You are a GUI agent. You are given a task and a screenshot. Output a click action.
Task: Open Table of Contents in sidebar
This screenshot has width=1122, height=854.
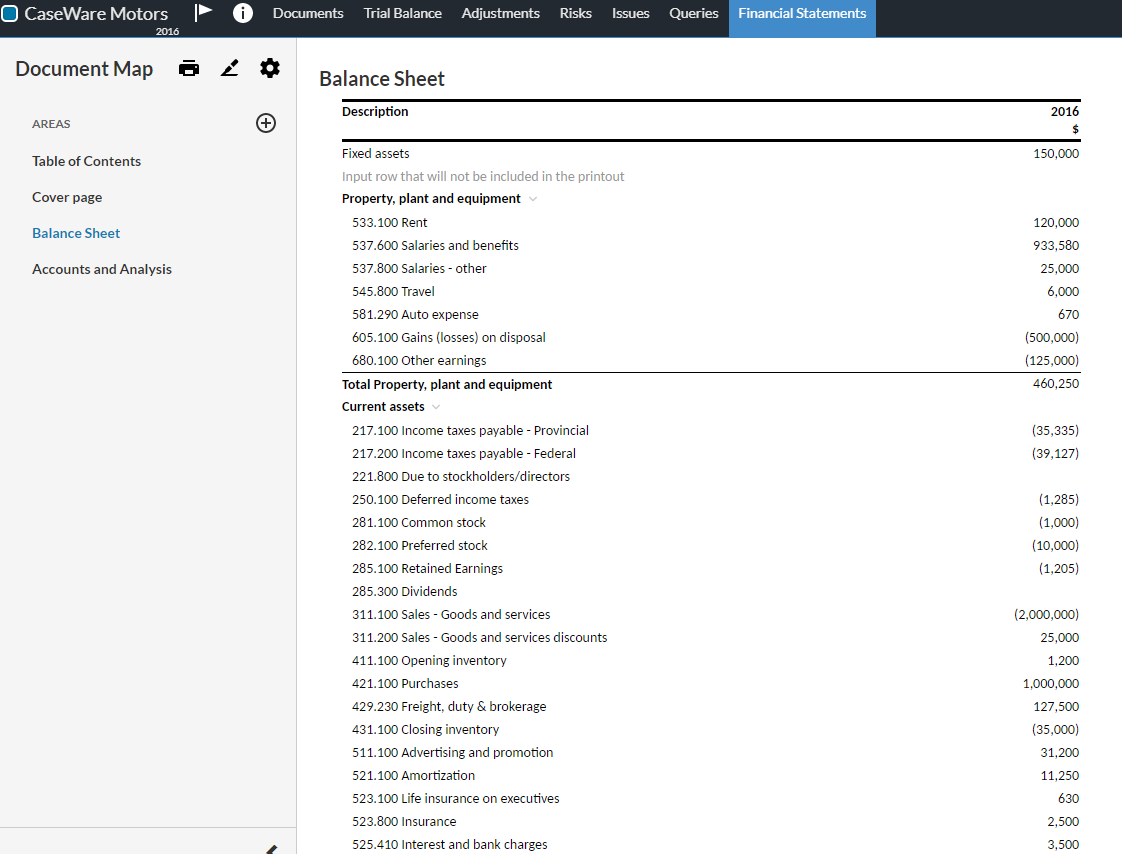click(86, 161)
